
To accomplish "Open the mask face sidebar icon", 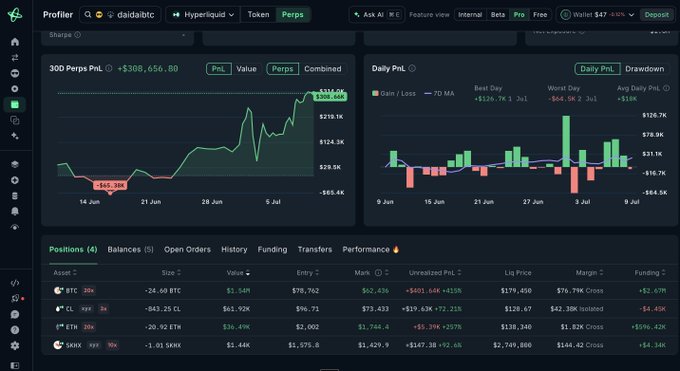I will point(15,73).
